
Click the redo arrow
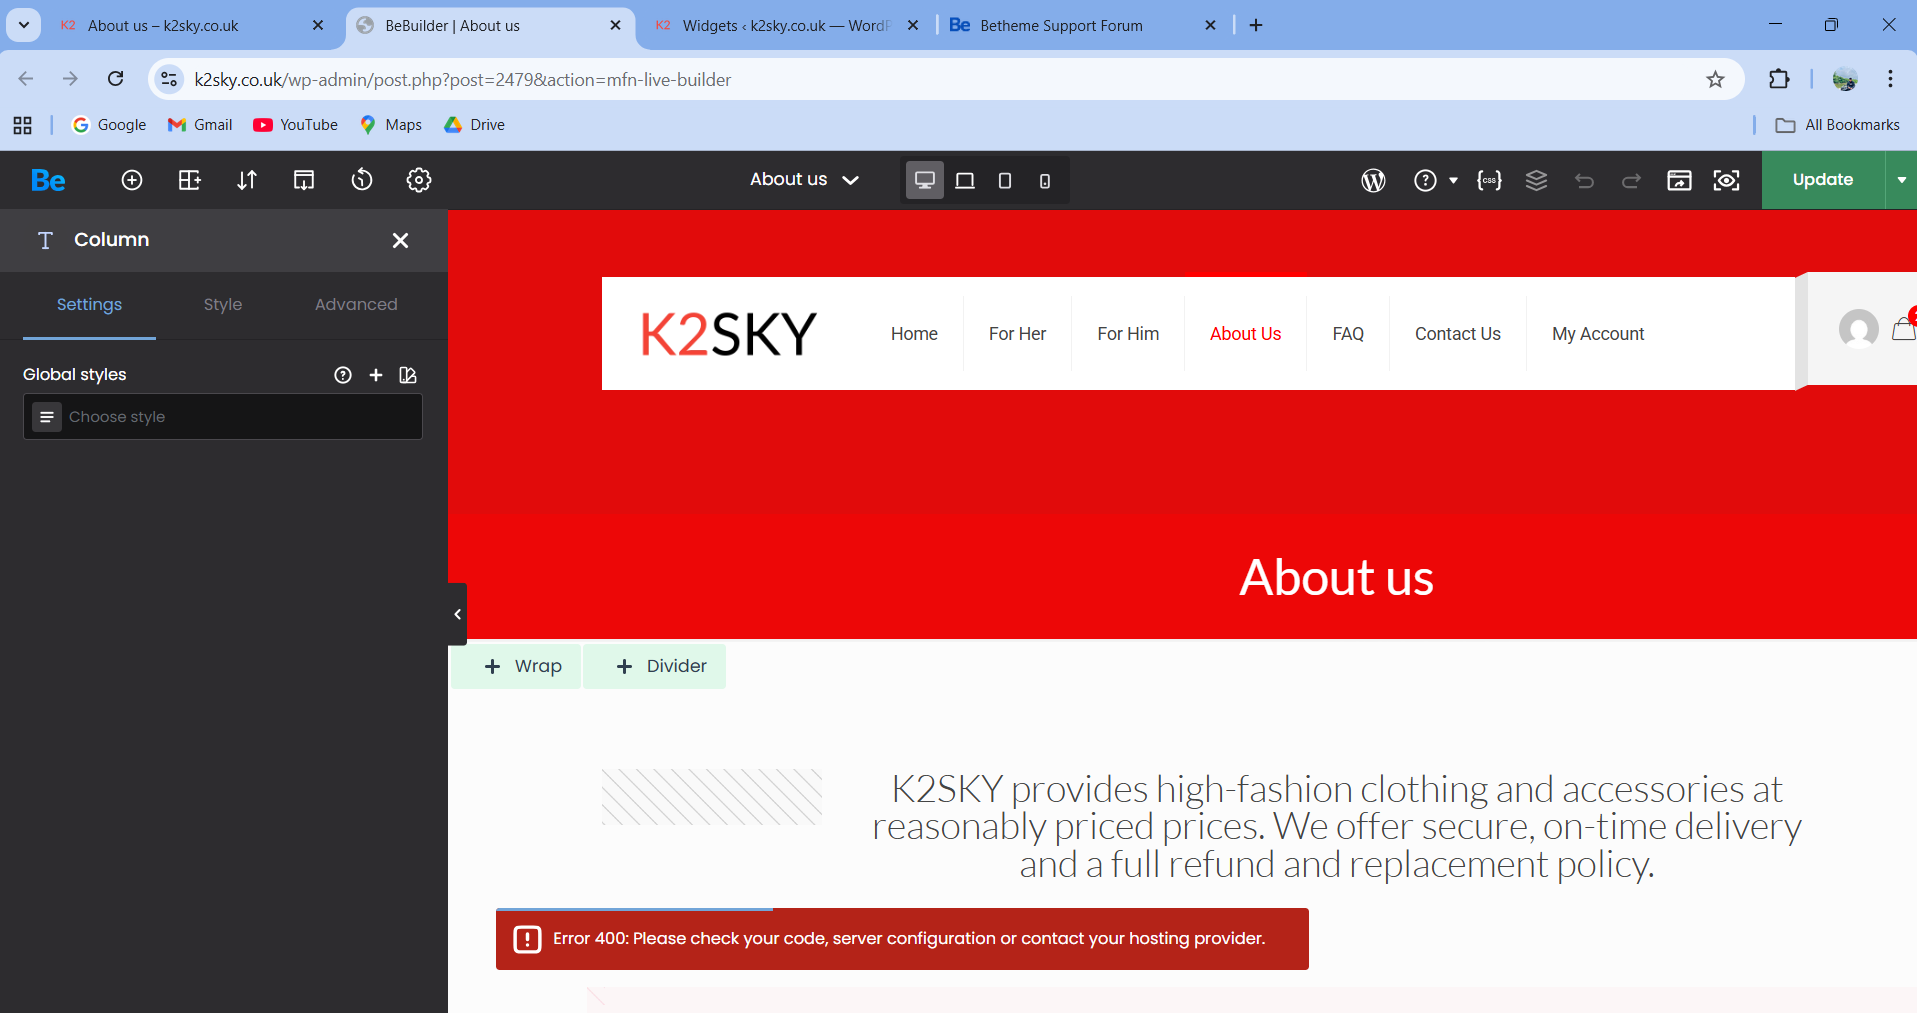click(x=1631, y=180)
